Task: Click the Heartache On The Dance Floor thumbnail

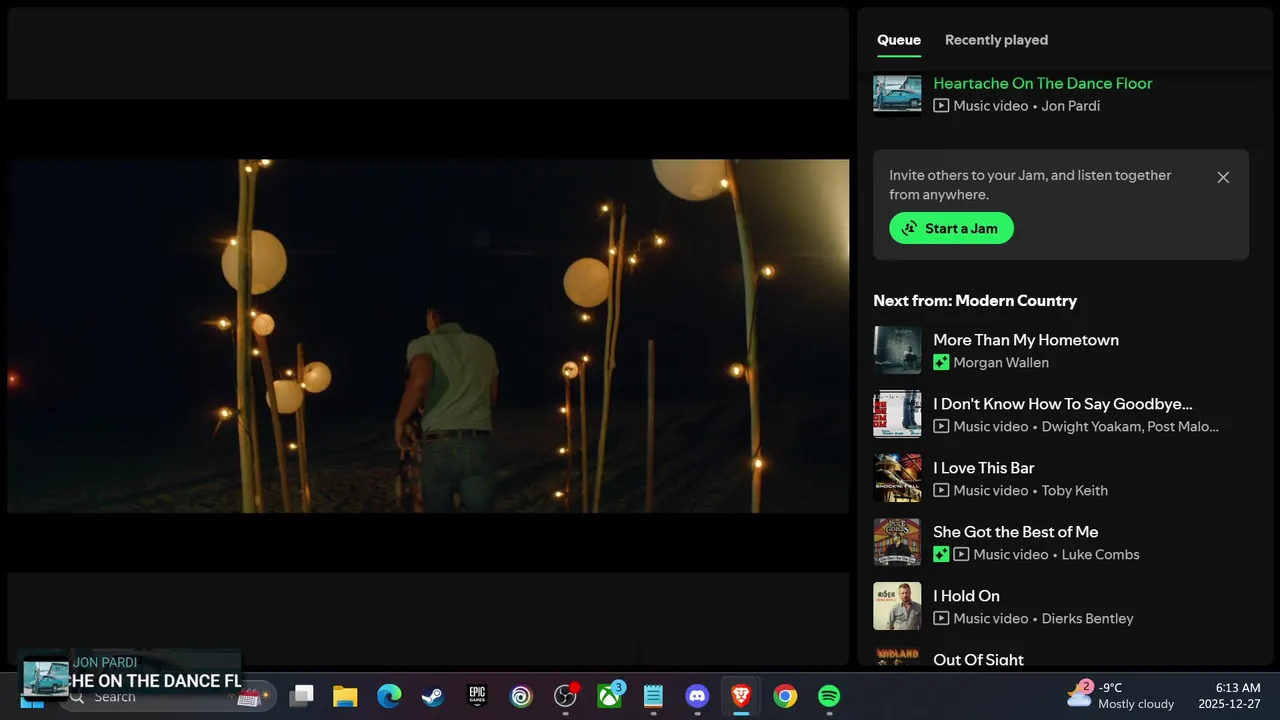Action: pos(897,94)
